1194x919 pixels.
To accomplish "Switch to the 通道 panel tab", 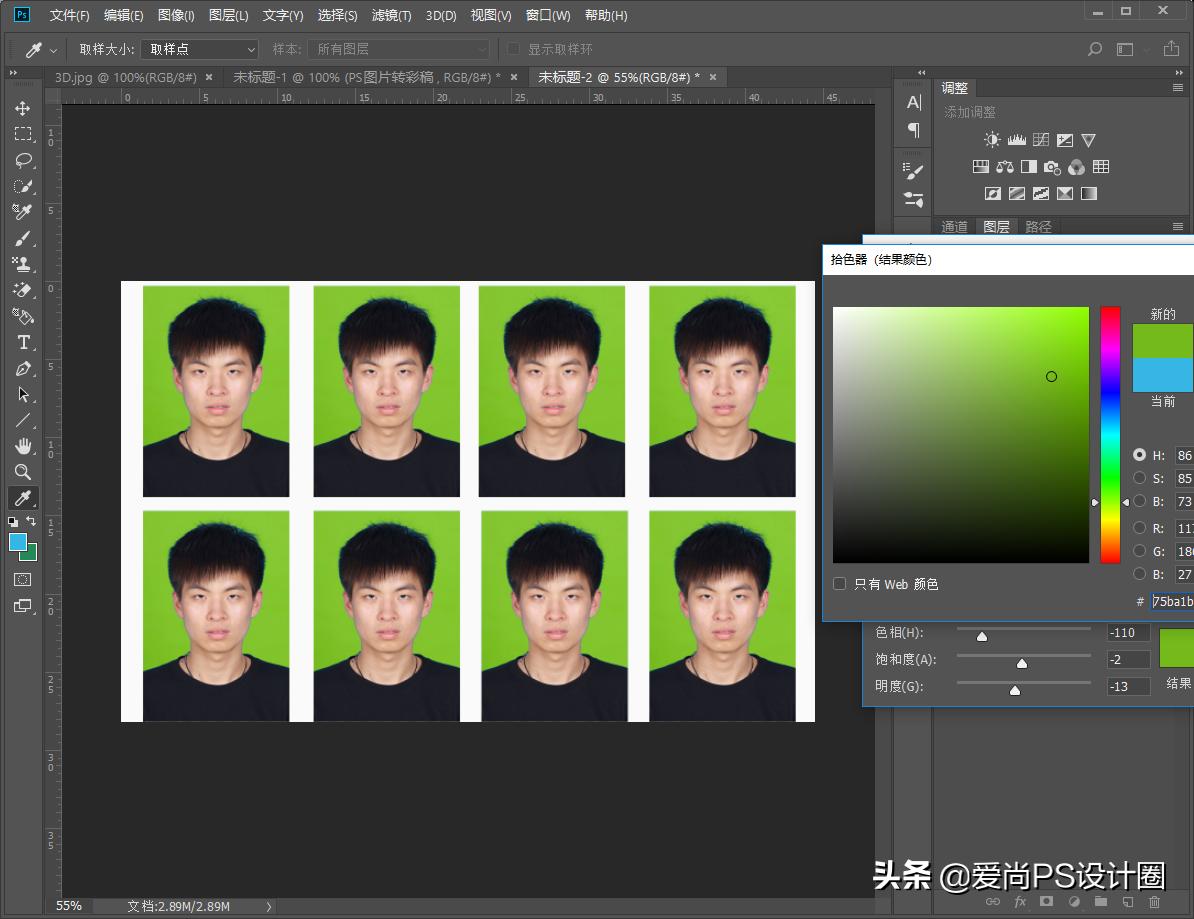I will 954,227.
